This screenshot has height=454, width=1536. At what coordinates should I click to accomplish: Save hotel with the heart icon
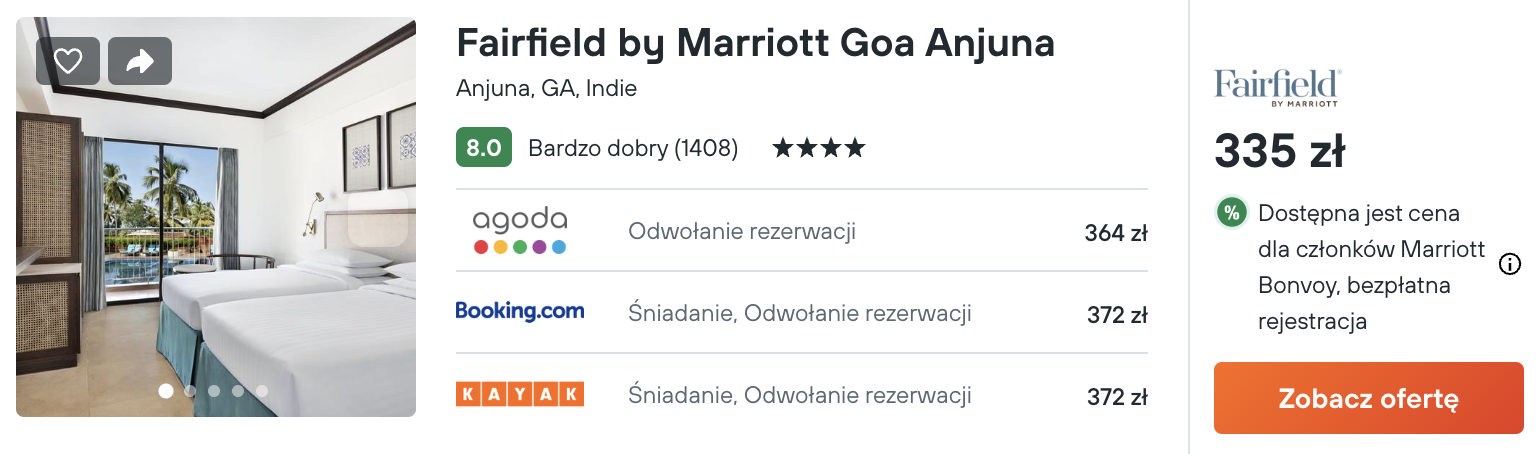tap(68, 61)
